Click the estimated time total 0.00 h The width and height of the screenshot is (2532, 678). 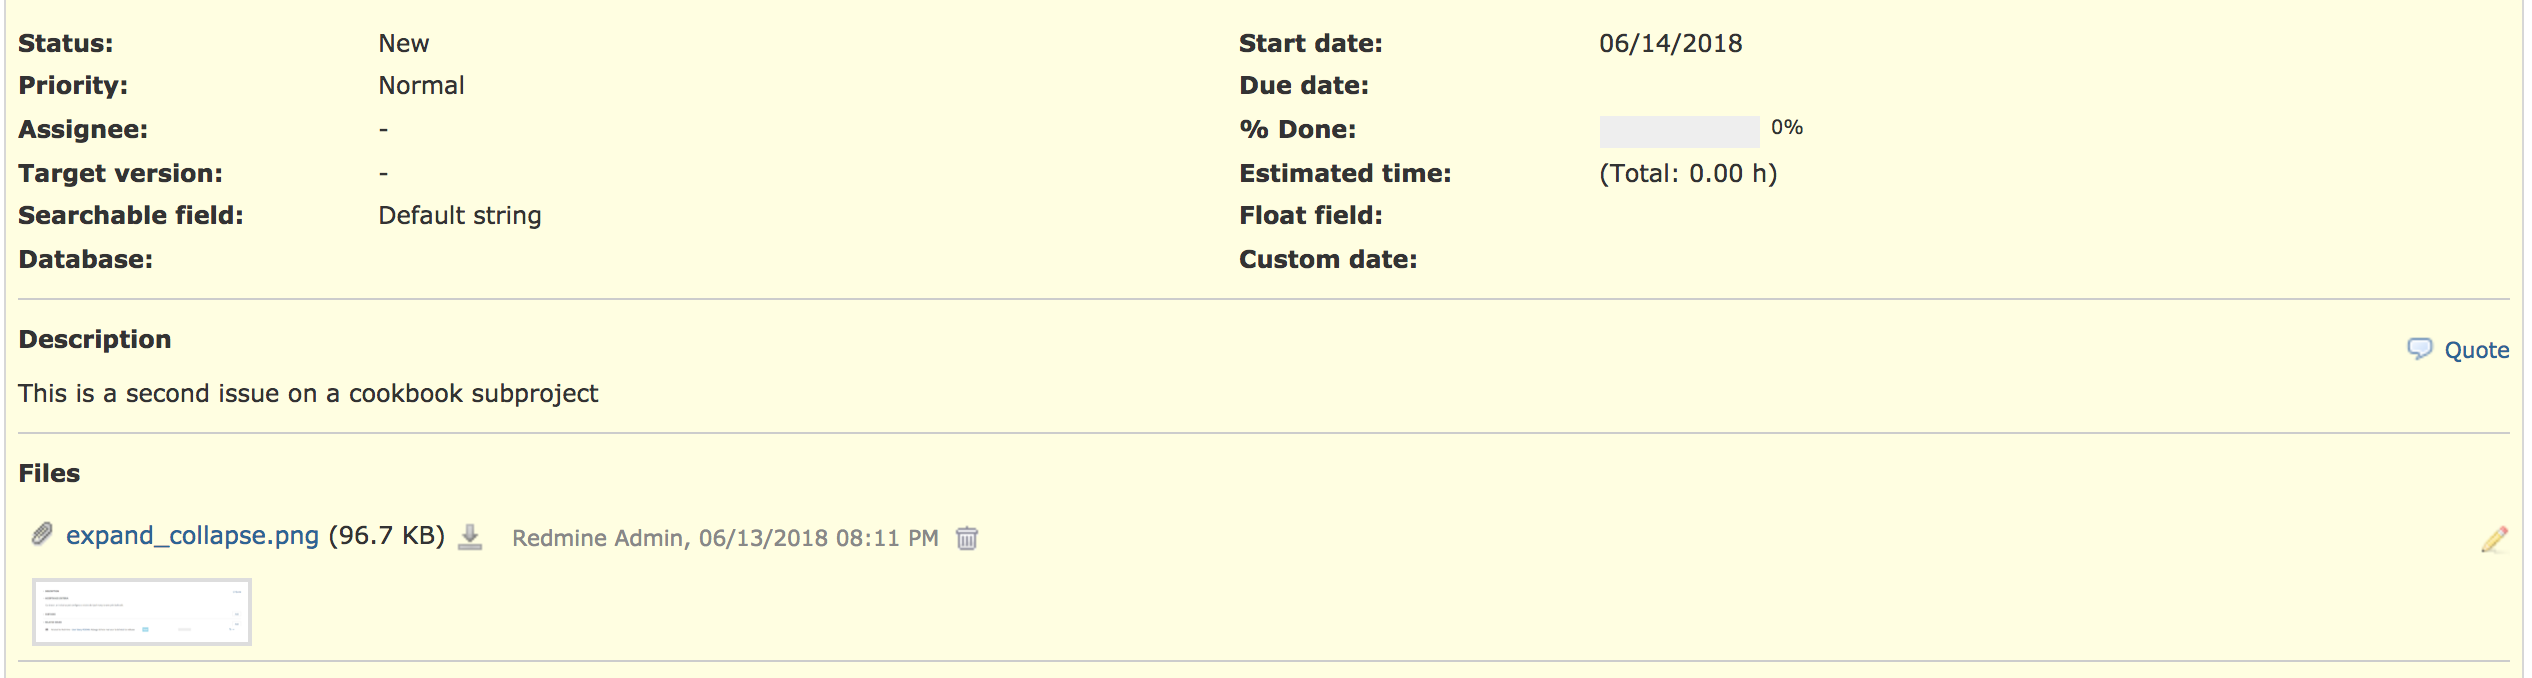tap(1688, 174)
